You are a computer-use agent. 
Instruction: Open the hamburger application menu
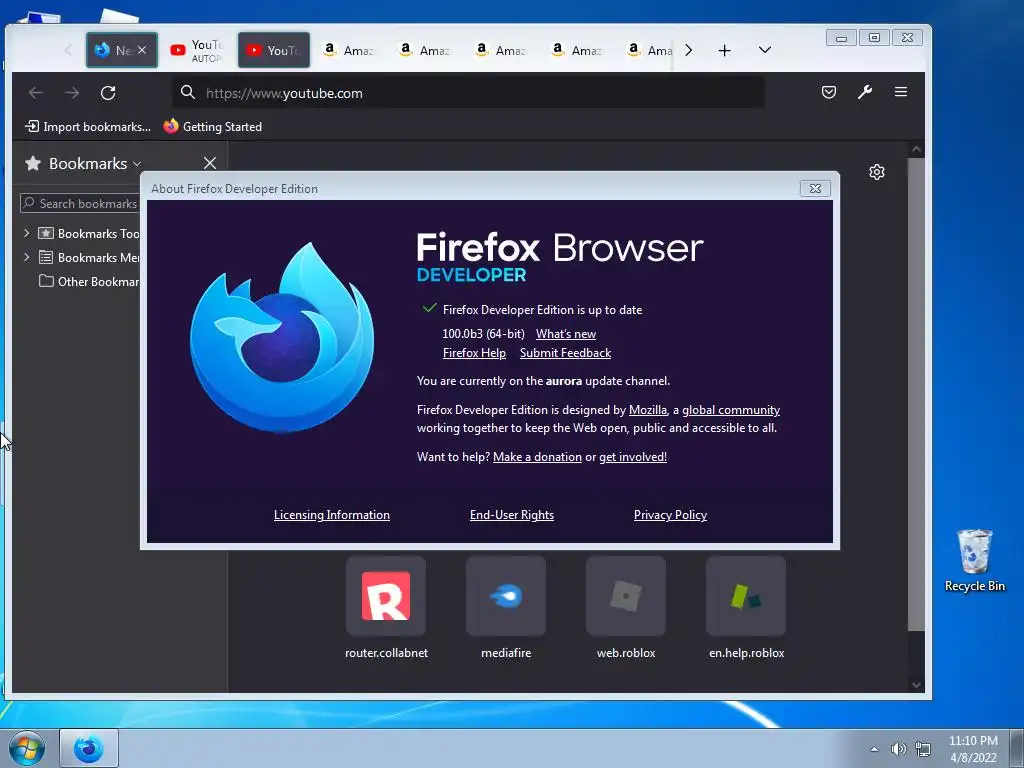point(901,92)
